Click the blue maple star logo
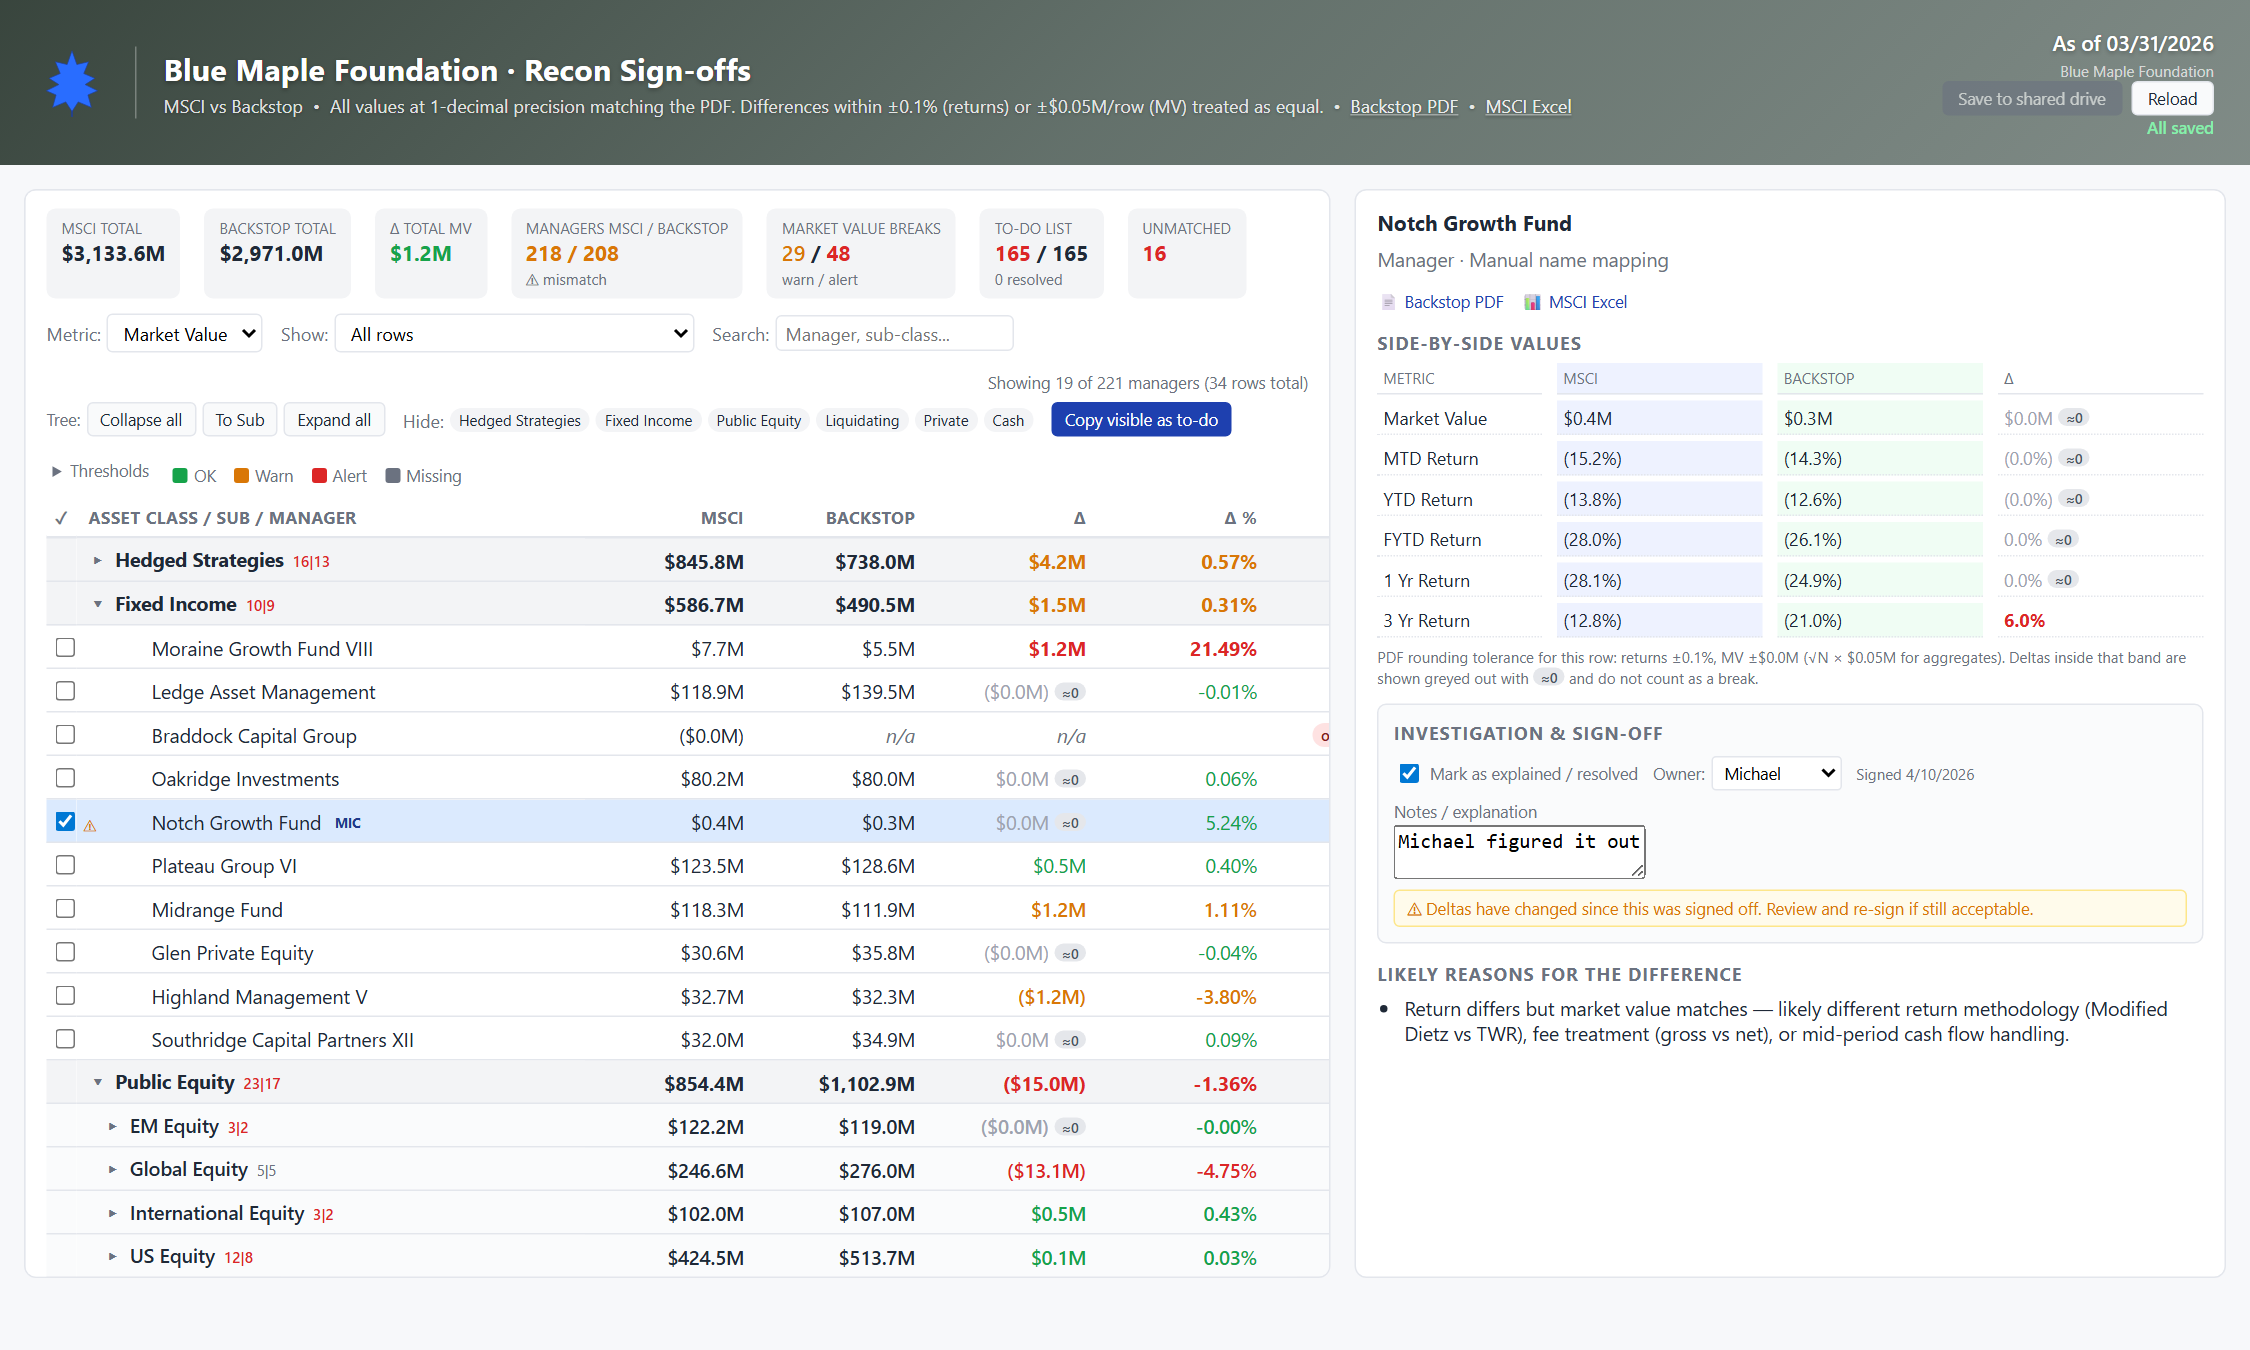This screenshot has width=2250, height=1350. coord(72,83)
